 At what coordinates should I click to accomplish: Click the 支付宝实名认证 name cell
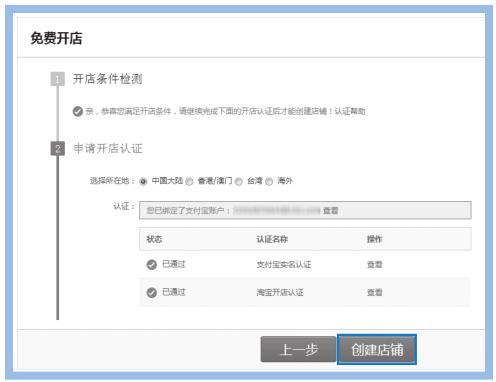click(284, 265)
